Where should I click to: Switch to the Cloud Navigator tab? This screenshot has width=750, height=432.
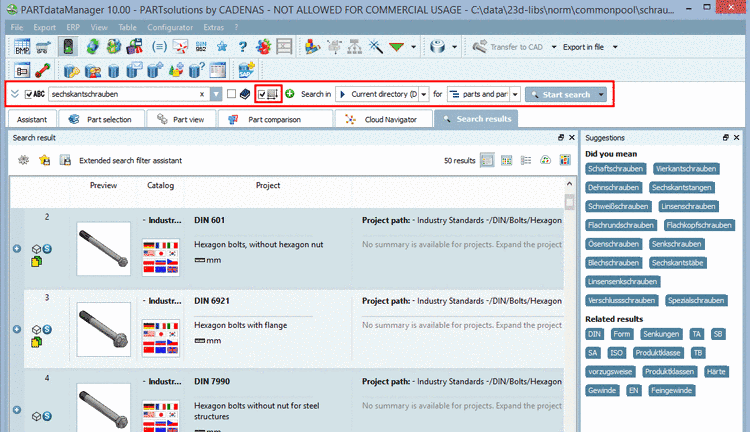[384, 119]
